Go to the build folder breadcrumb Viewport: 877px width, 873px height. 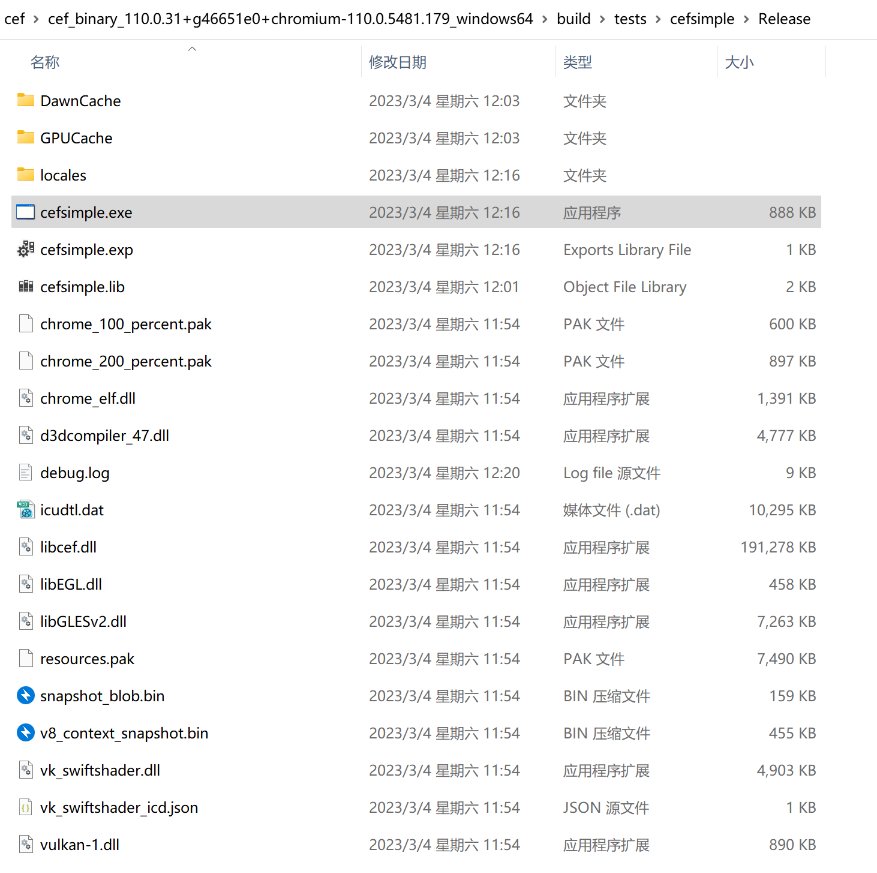(x=574, y=19)
